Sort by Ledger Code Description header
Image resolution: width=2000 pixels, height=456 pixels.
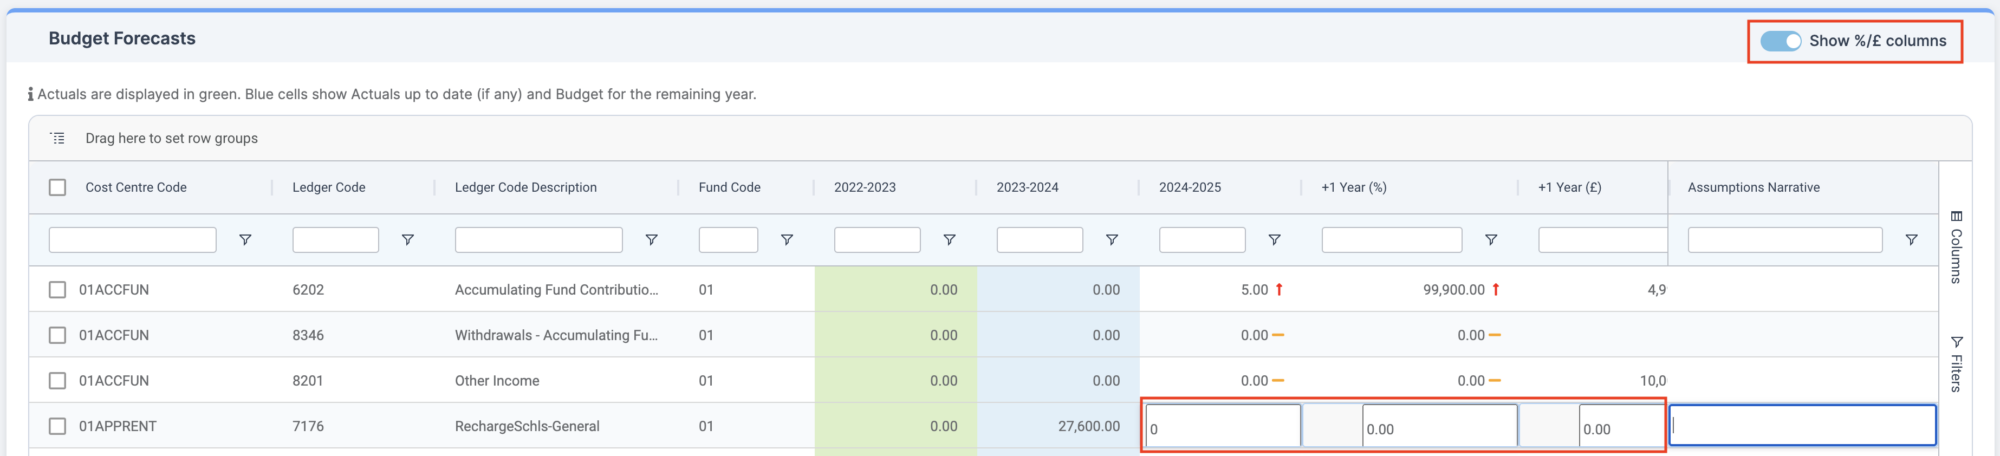pos(526,187)
